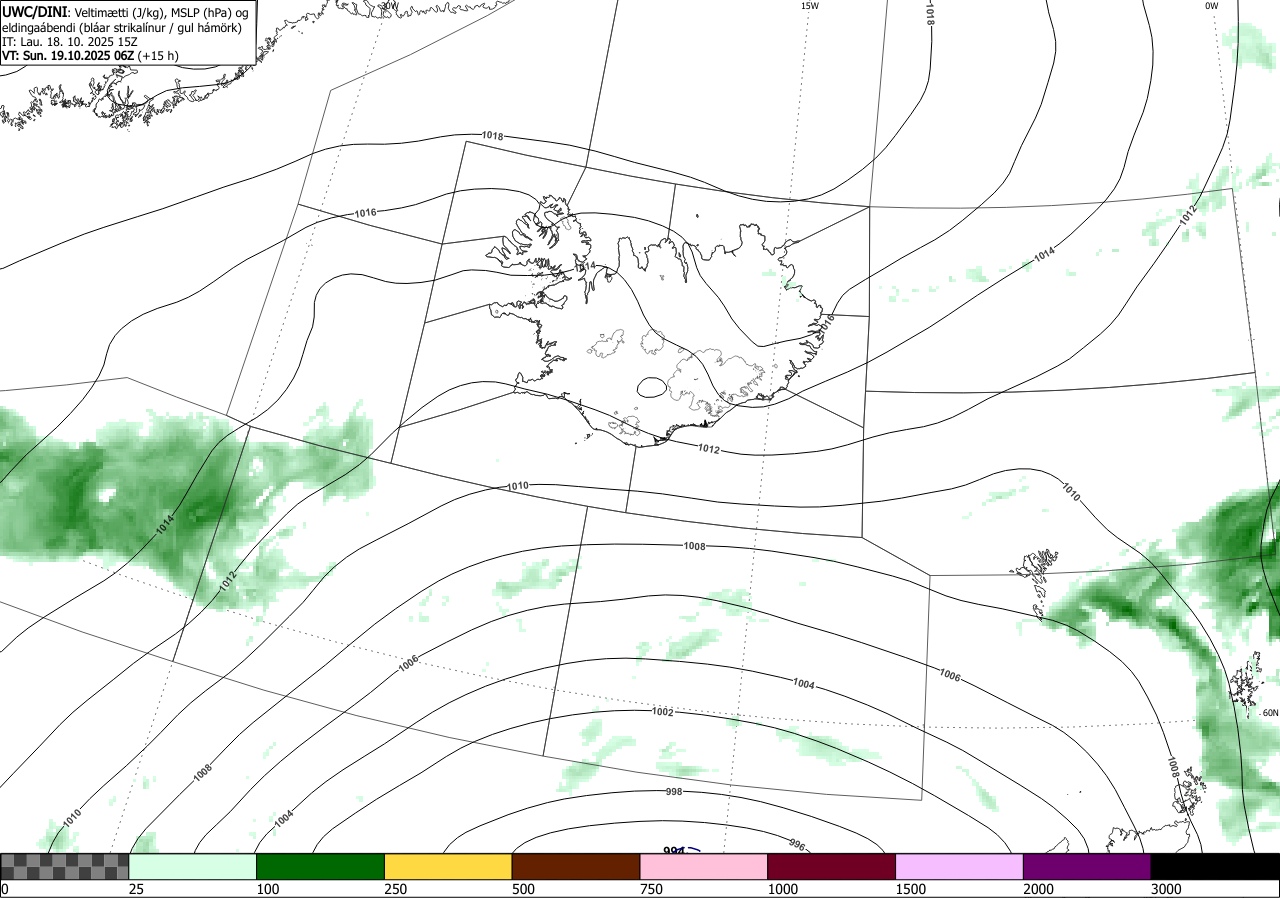The height and width of the screenshot is (898, 1280).
Task: Click the yellow 250–500 legend swatch
Action: click(448, 866)
